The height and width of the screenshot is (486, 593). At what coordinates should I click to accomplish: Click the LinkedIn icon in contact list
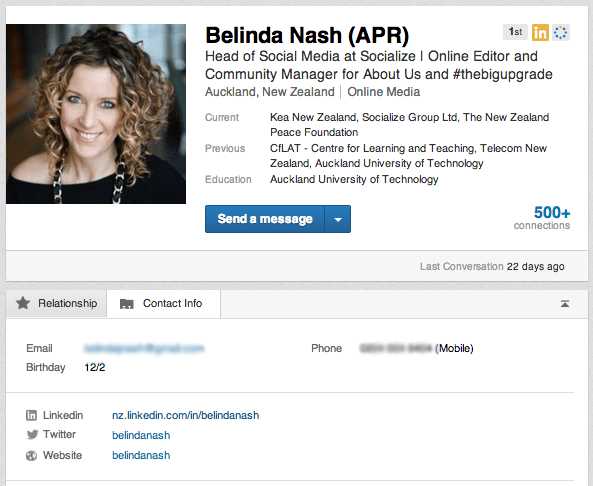pos(31,415)
